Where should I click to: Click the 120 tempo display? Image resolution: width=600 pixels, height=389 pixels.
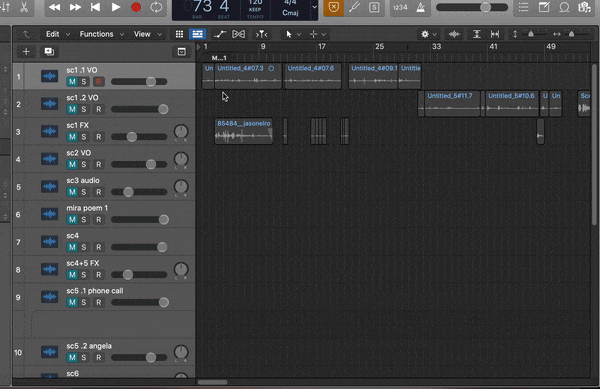tap(255, 8)
